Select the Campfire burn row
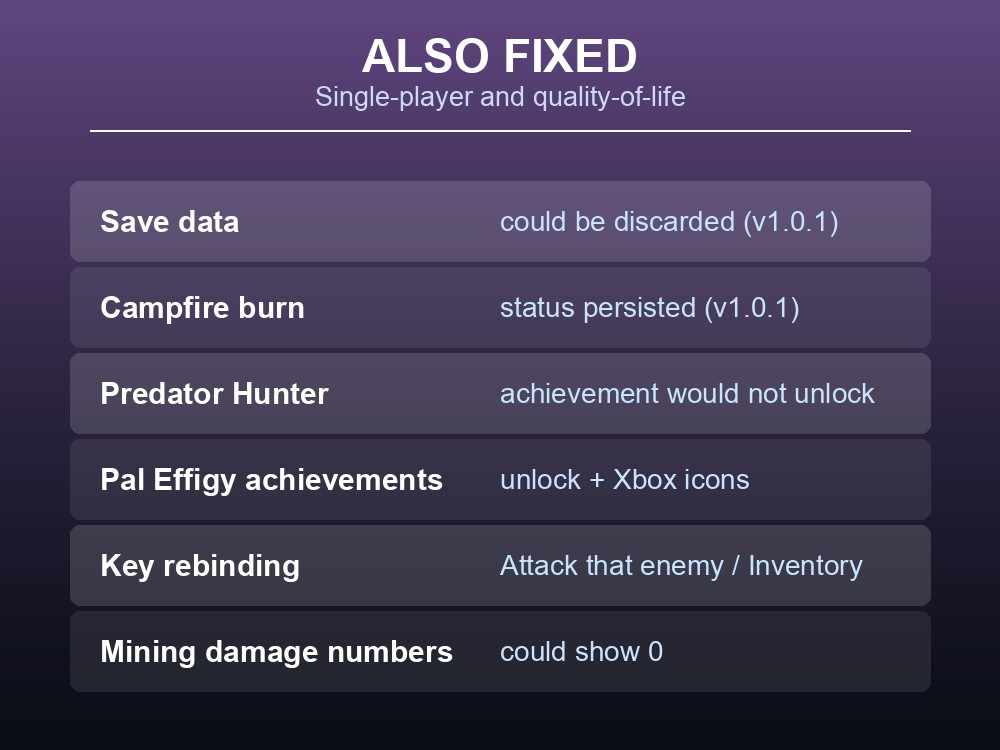 click(500, 307)
